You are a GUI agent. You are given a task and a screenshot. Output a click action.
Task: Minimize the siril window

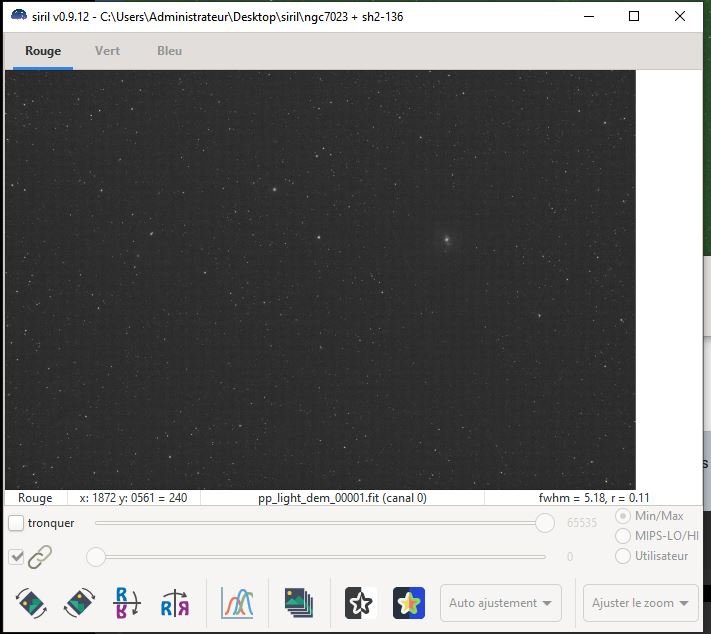[589, 16]
